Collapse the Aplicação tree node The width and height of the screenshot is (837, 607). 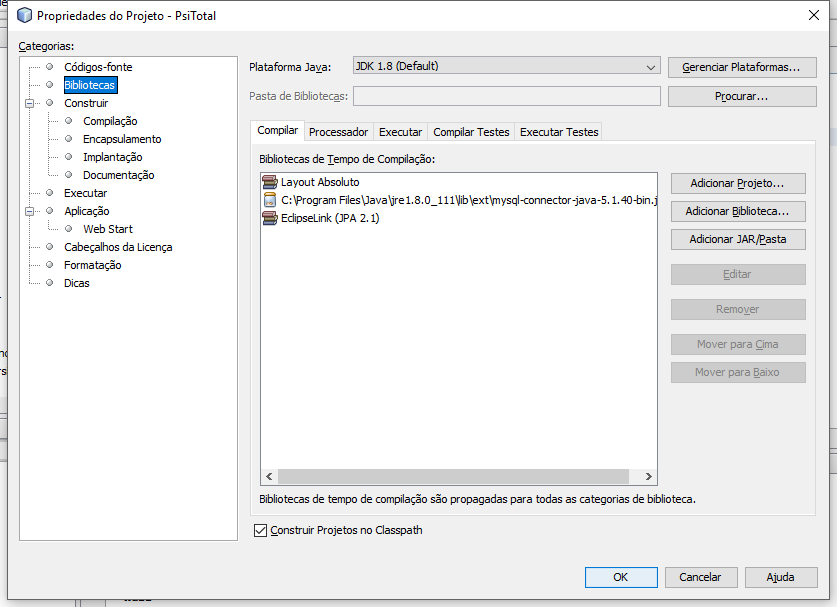[x=30, y=211]
